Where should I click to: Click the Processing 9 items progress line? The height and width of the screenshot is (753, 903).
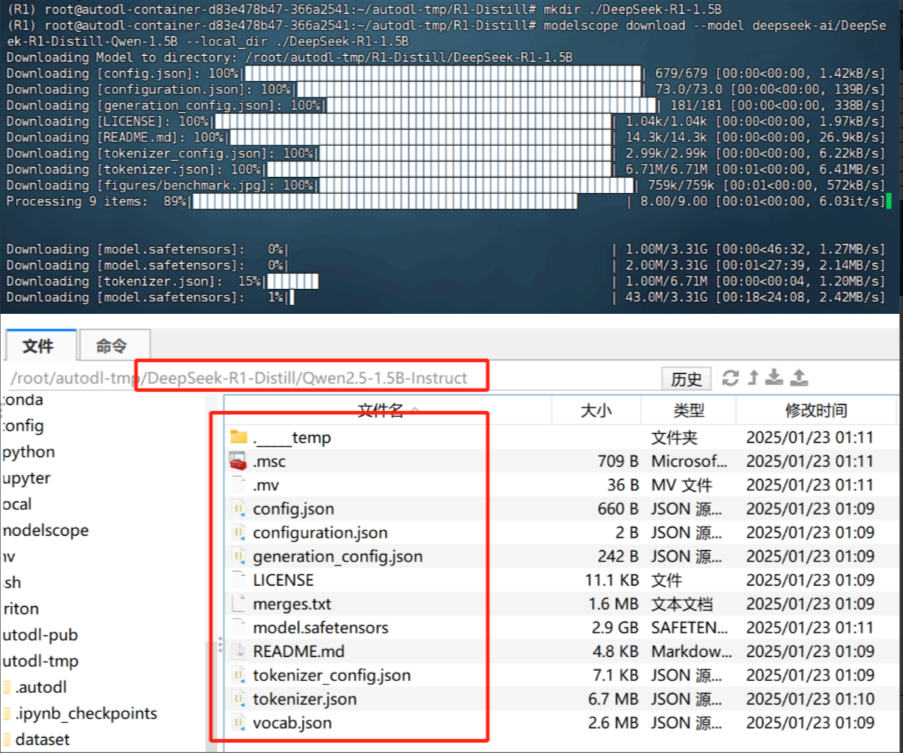pos(446,201)
